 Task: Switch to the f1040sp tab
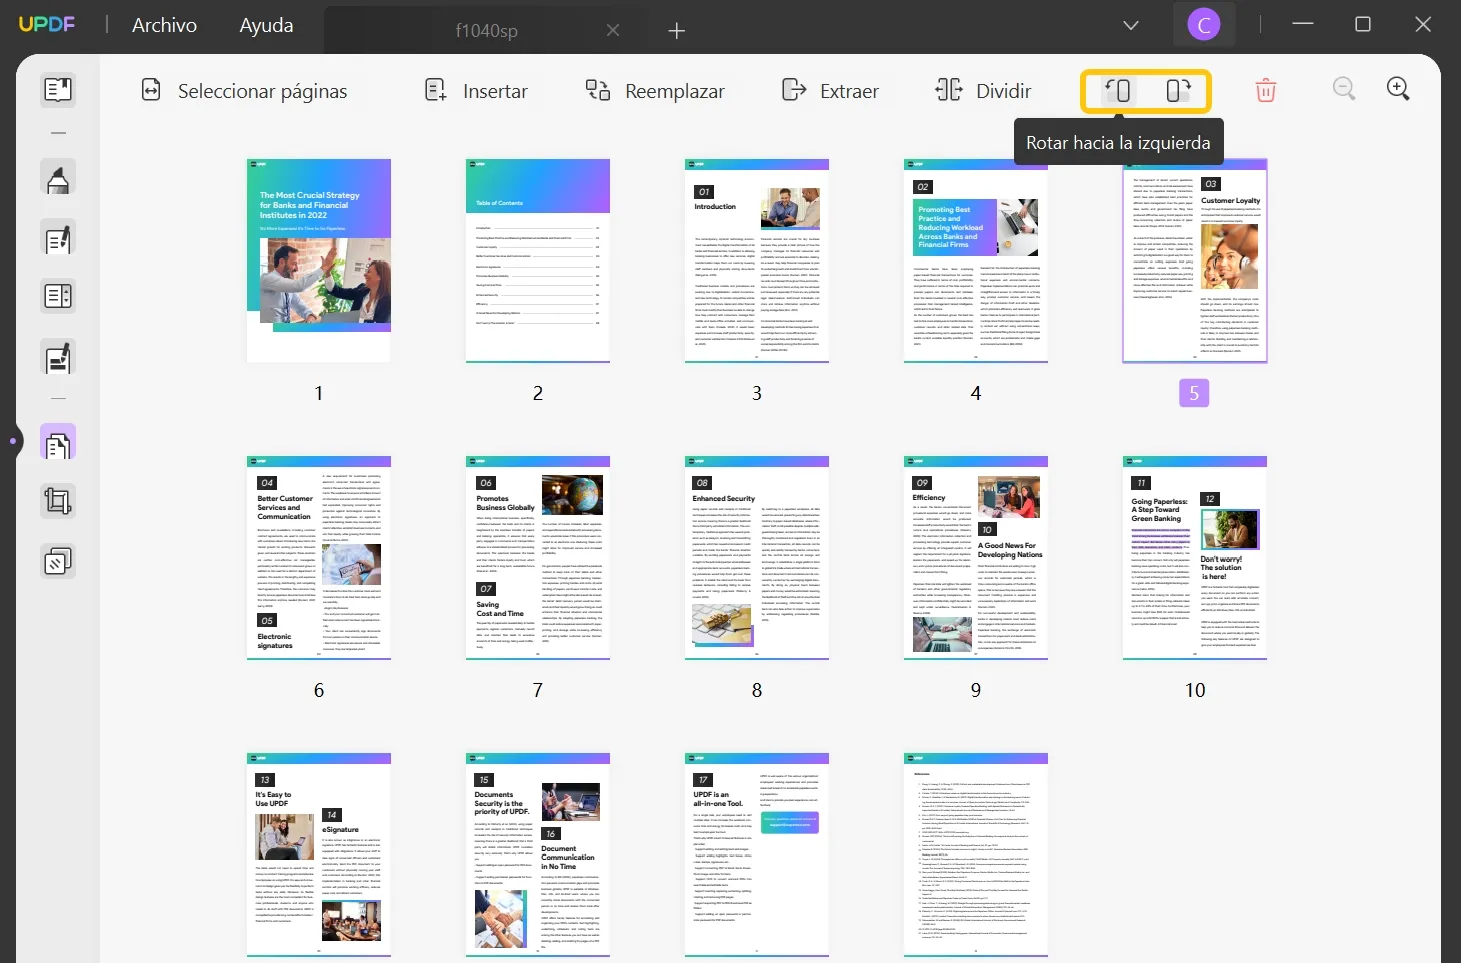coord(486,30)
